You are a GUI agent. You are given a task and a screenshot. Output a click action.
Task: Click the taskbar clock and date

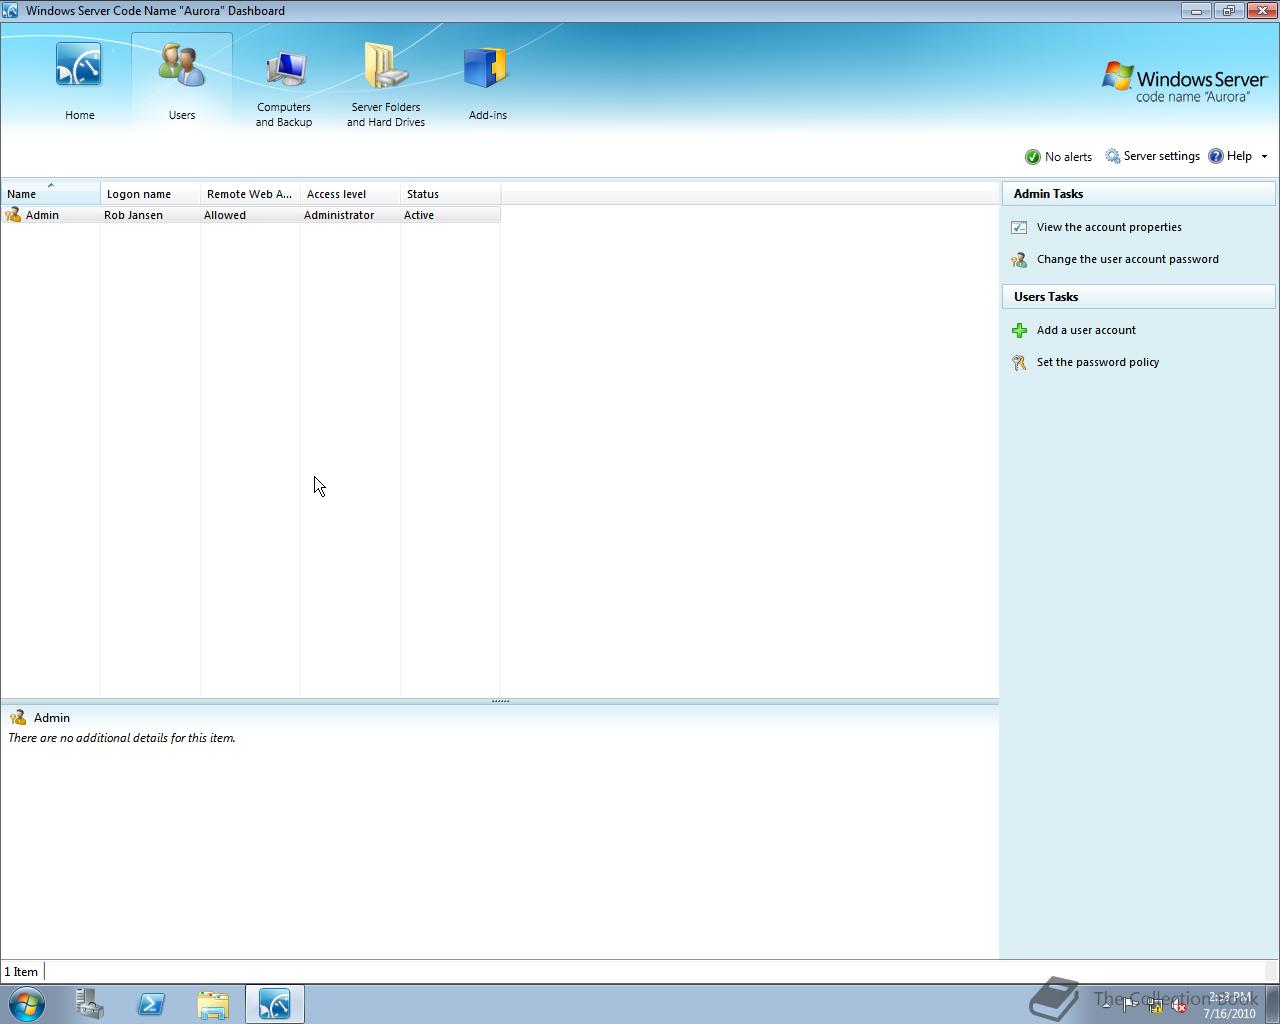(x=1229, y=1005)
